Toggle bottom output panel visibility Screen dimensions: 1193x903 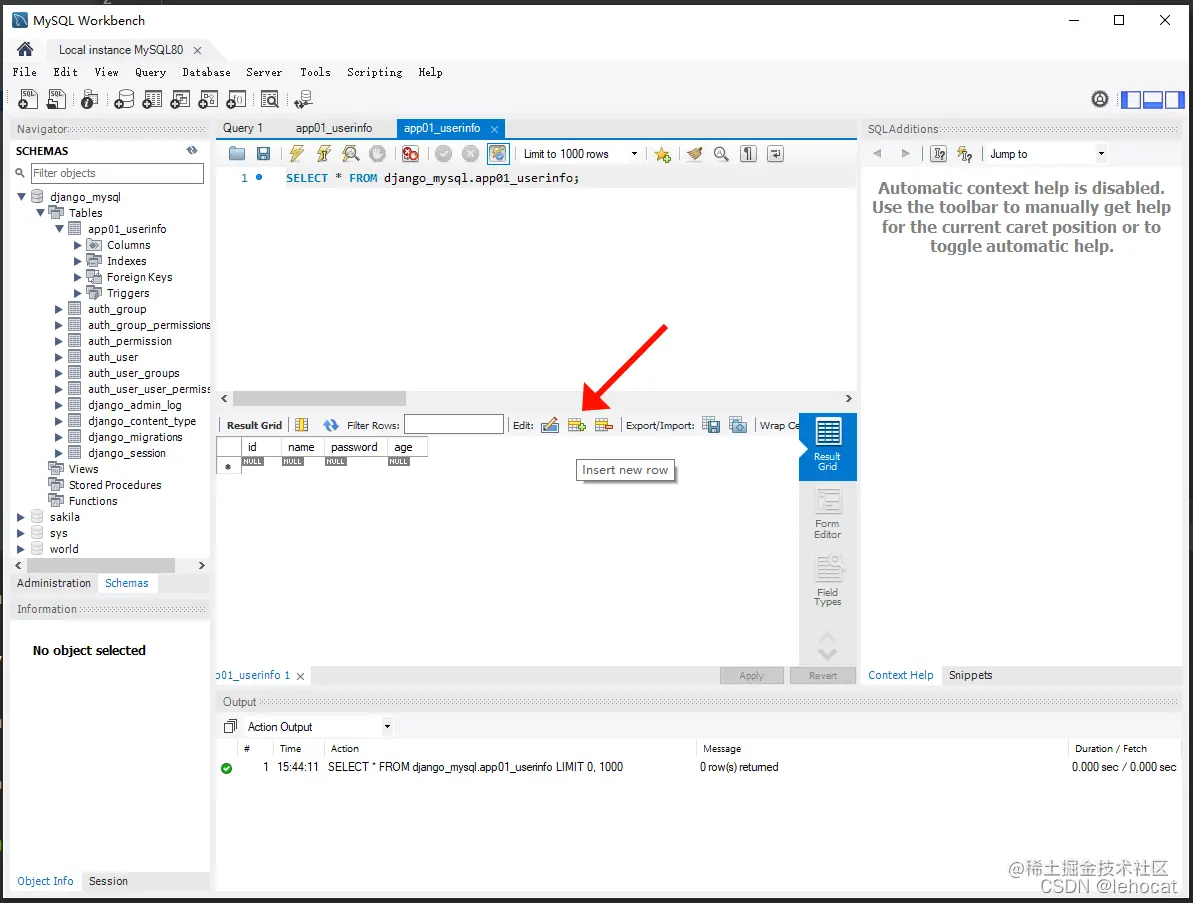[x=1153, y=100]
